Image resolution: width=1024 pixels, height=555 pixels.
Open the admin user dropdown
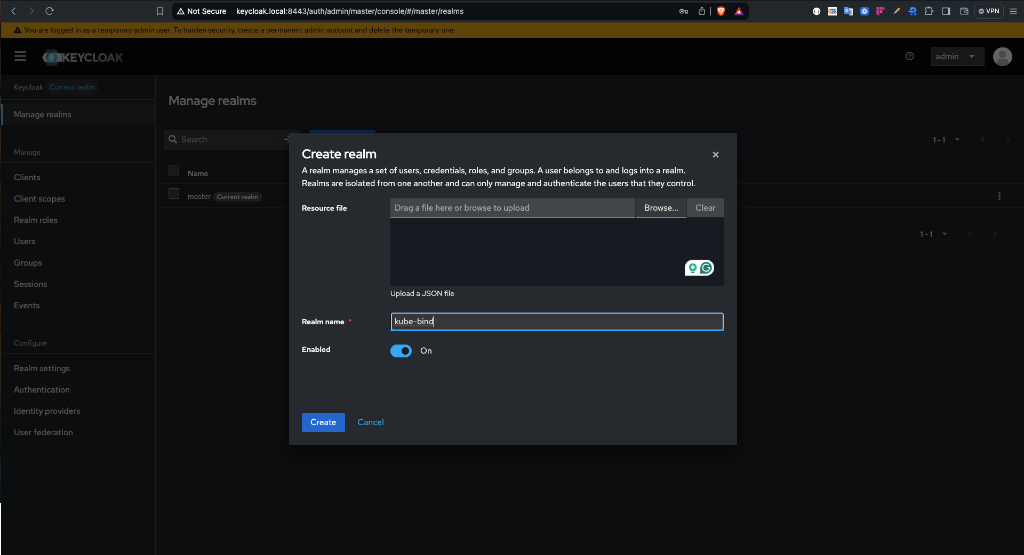pyautogui.click(x=957, y=56)
